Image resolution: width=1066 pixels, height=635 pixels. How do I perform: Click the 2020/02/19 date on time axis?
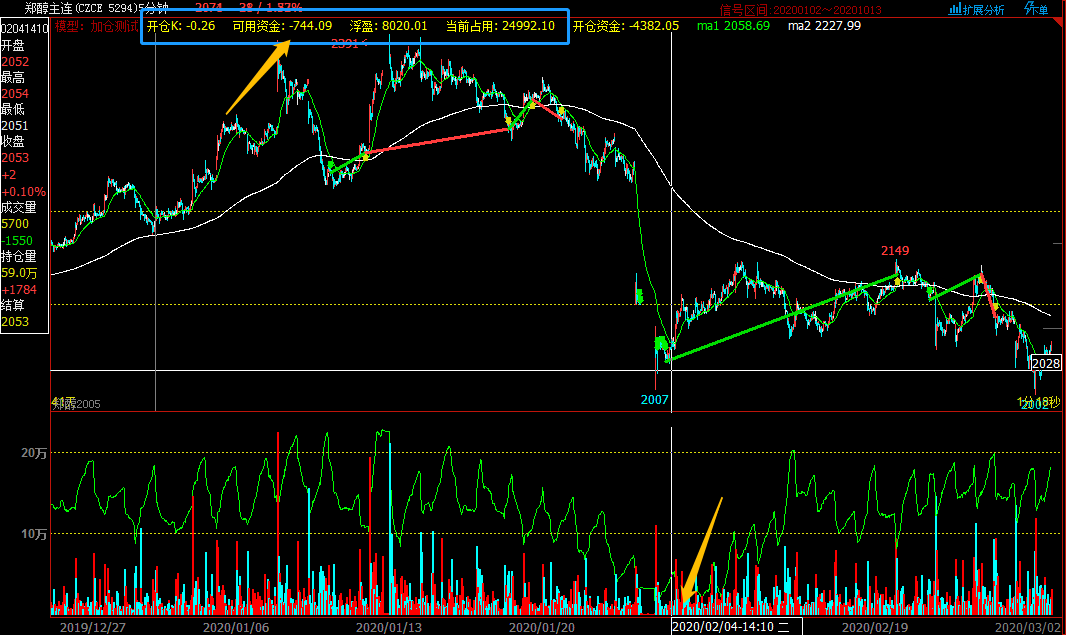pyautogui.click(x=873, y=627)
